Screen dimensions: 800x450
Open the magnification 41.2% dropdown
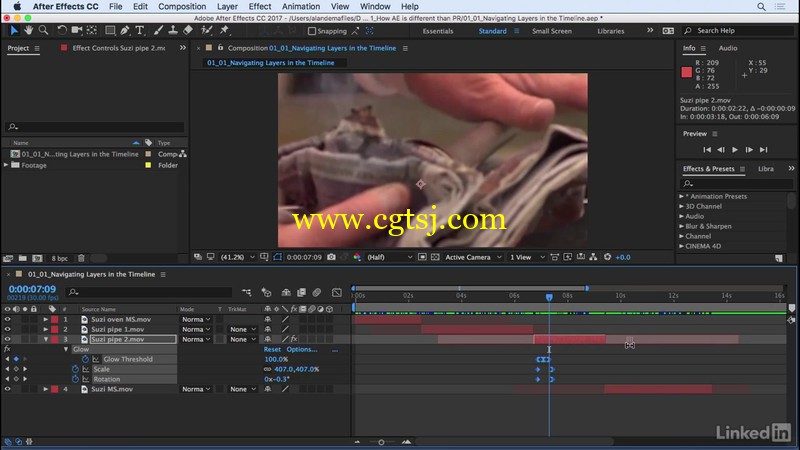click(x=237, y=257)
